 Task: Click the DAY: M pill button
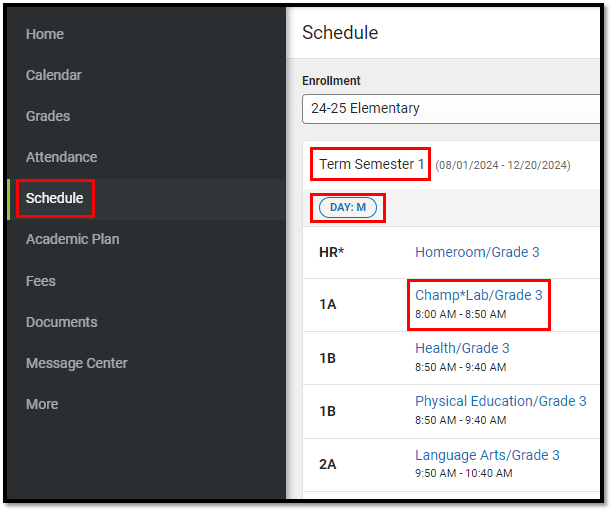[348, 207]
